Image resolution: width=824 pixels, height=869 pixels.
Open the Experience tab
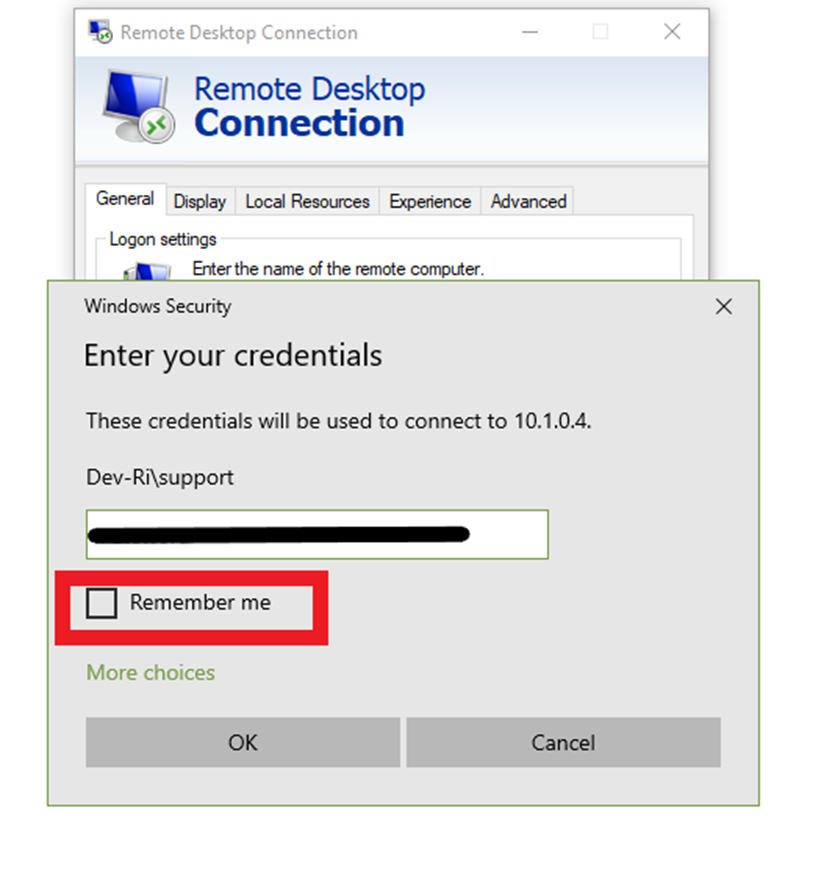[x=429, y=201]
